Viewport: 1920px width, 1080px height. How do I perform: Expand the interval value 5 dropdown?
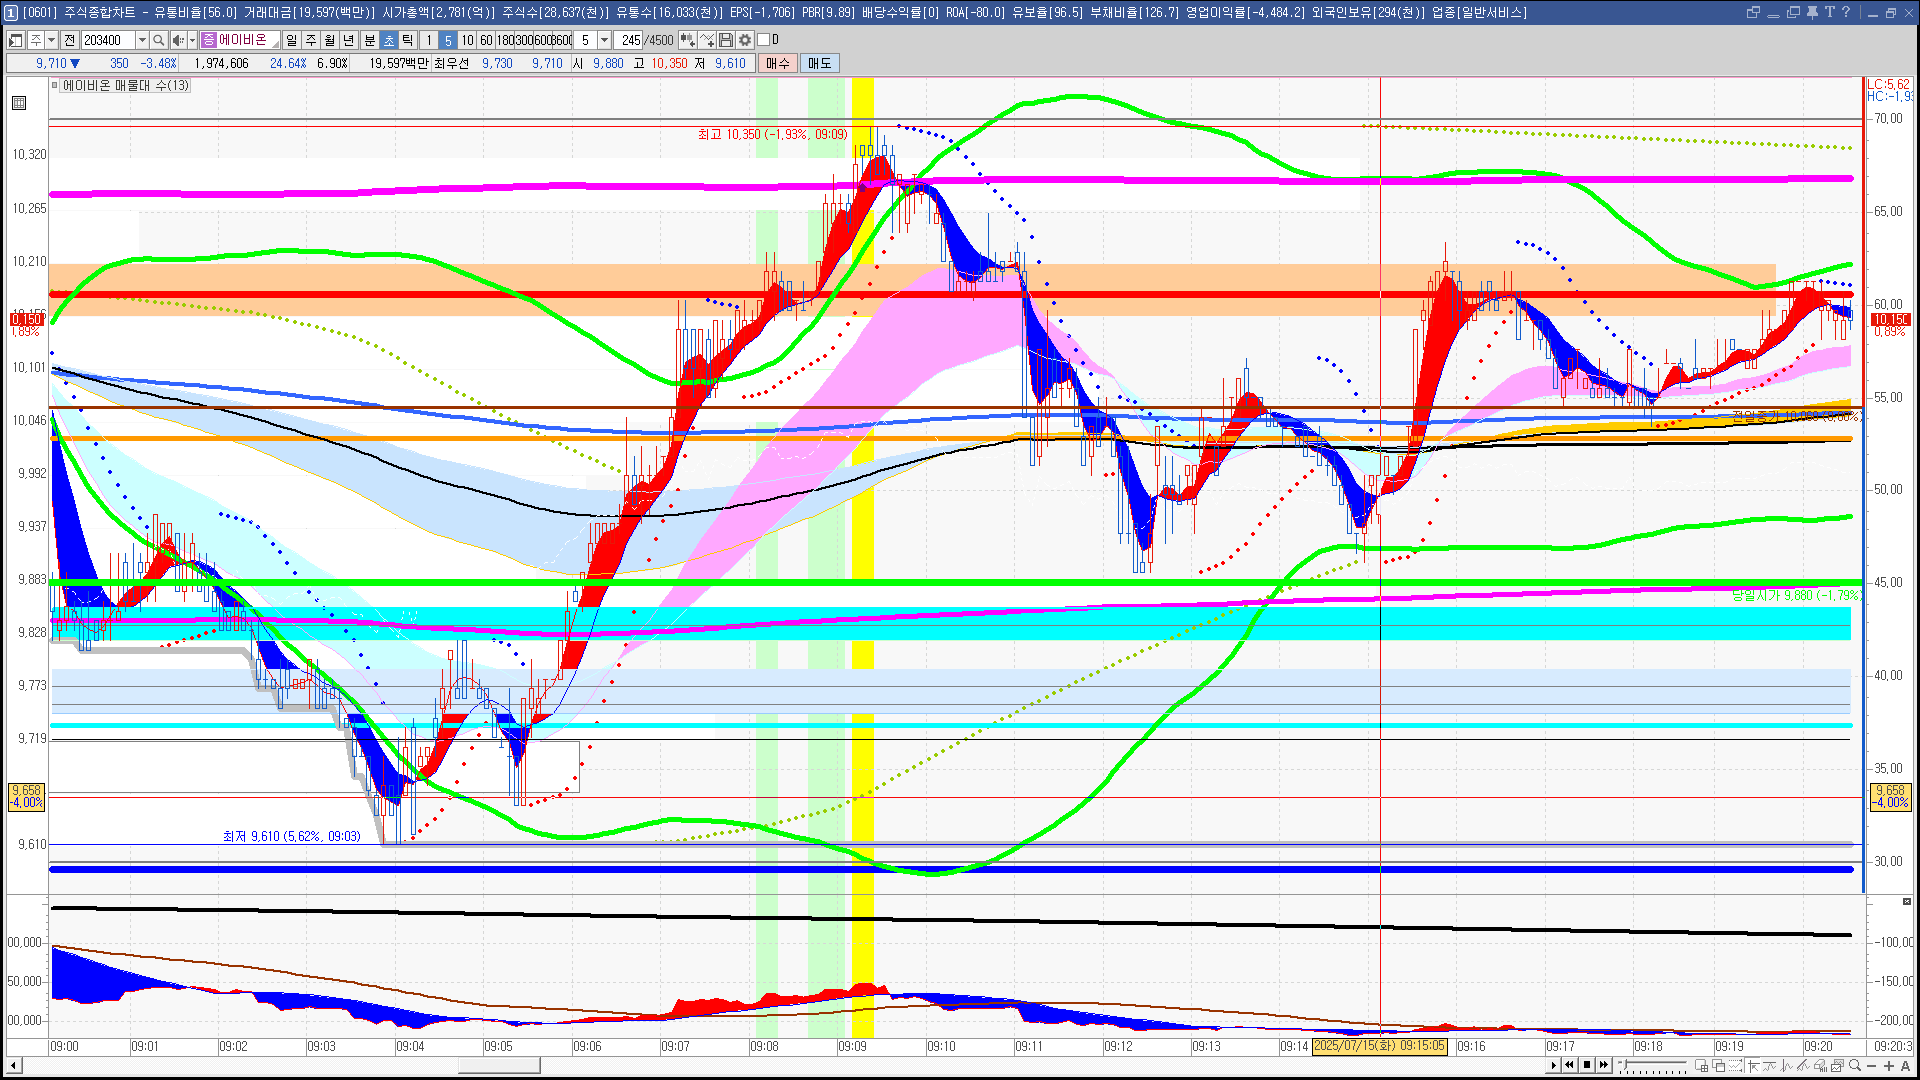604,40
